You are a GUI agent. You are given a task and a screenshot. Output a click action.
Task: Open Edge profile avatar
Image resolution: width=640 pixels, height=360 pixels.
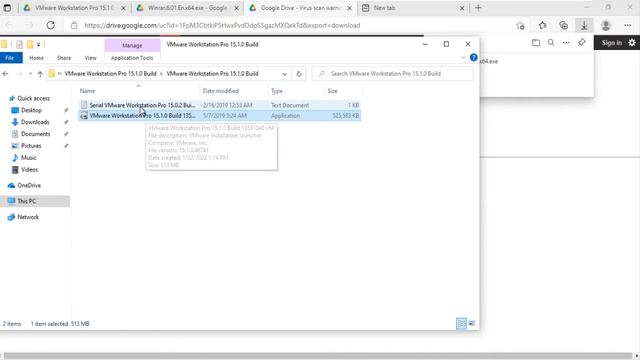(x=606, y=25)
